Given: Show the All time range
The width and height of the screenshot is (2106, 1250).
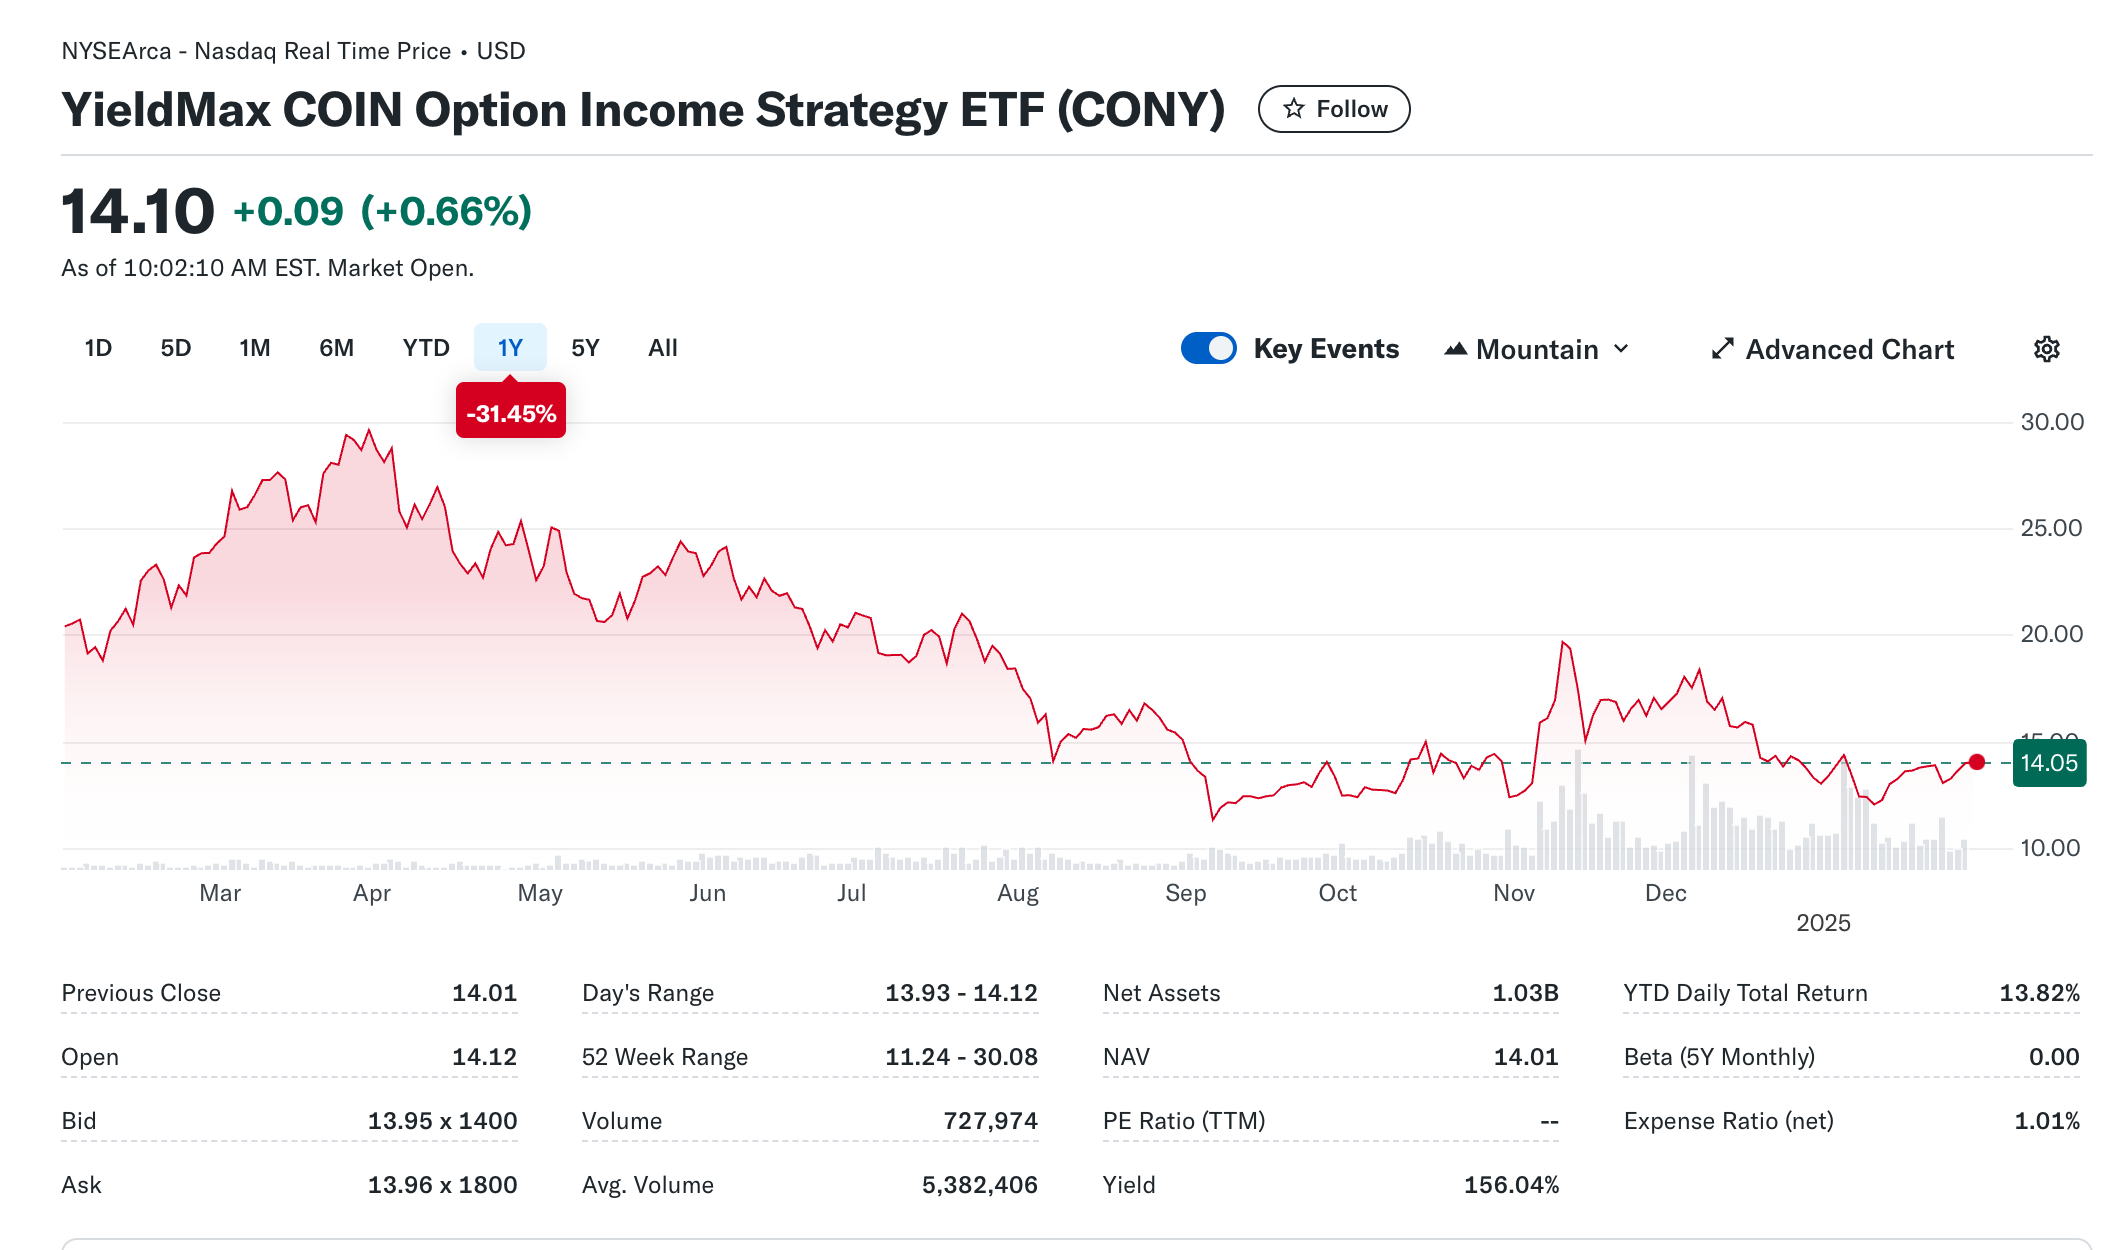Looking at the screenshot, I should tap(662, 348).
